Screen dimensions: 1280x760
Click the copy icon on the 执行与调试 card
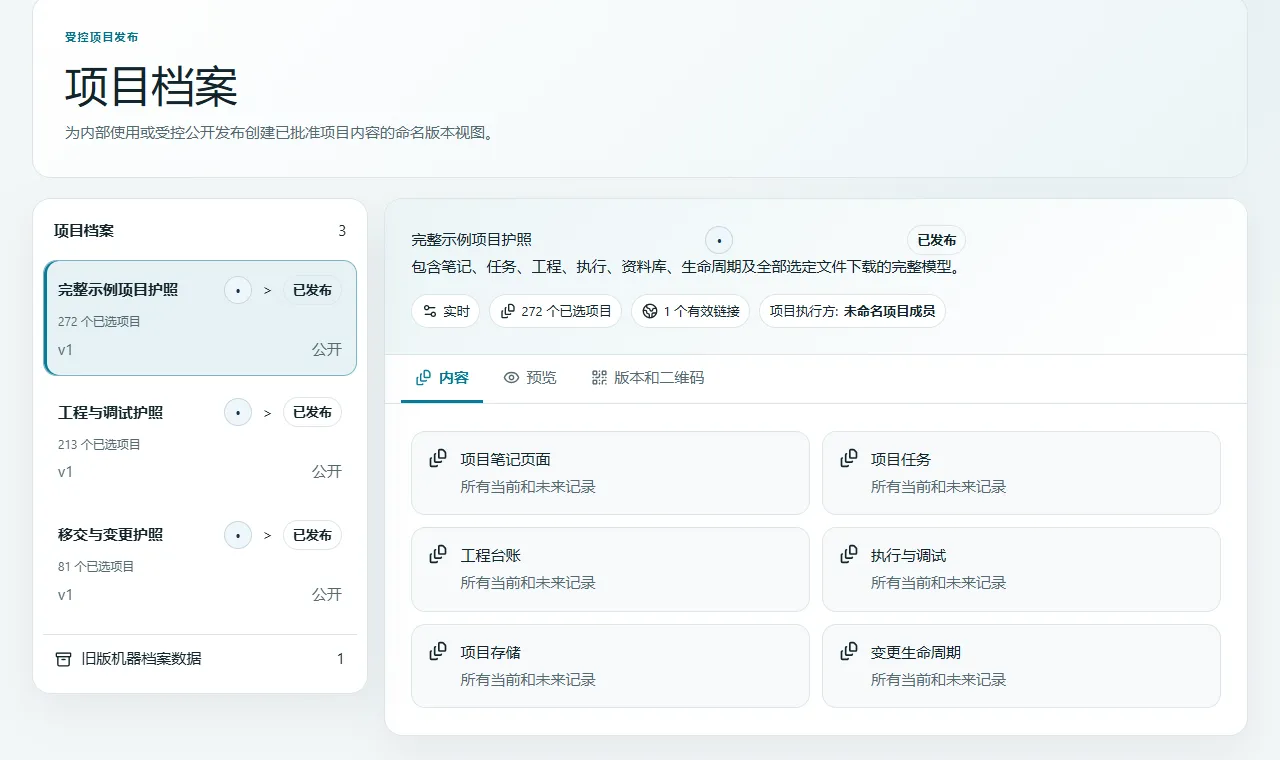(849, 554)
